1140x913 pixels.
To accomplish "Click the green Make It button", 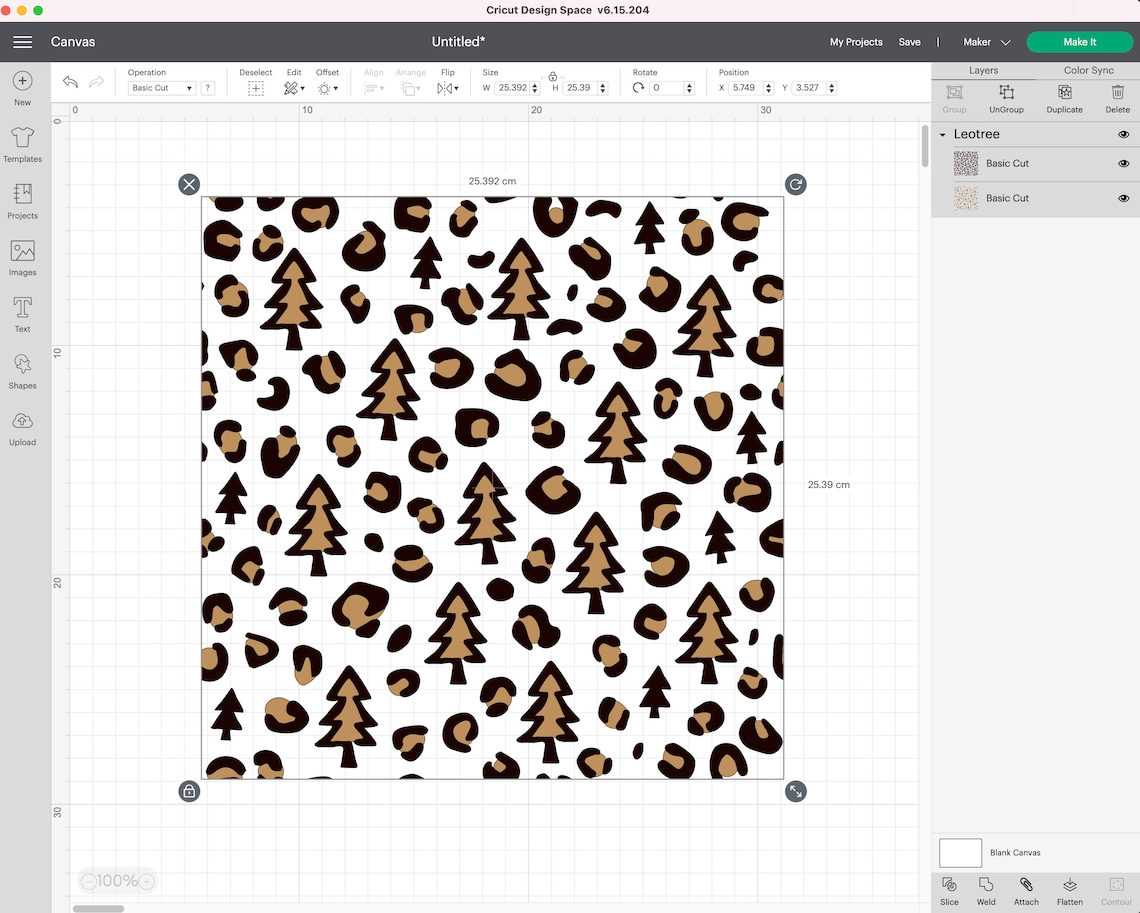I will (x=1080, y=42).
